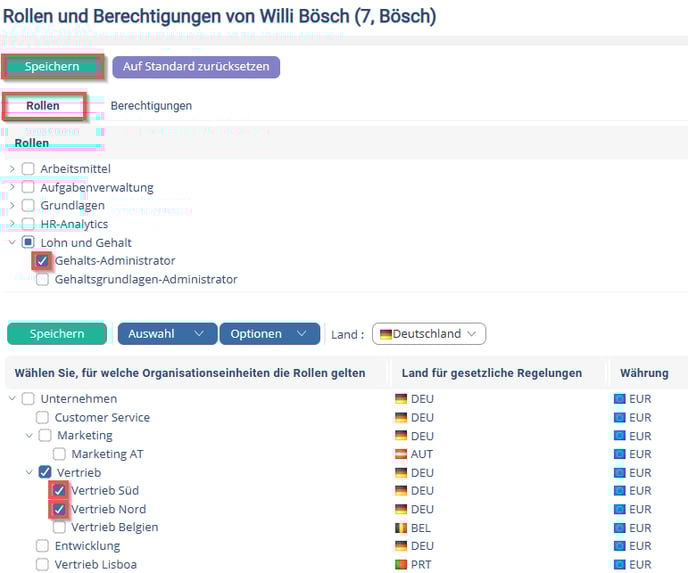The height and width of the screenshot is (573, 688).
Task: Select the Rollen tab
Action: tap(43, 105)
